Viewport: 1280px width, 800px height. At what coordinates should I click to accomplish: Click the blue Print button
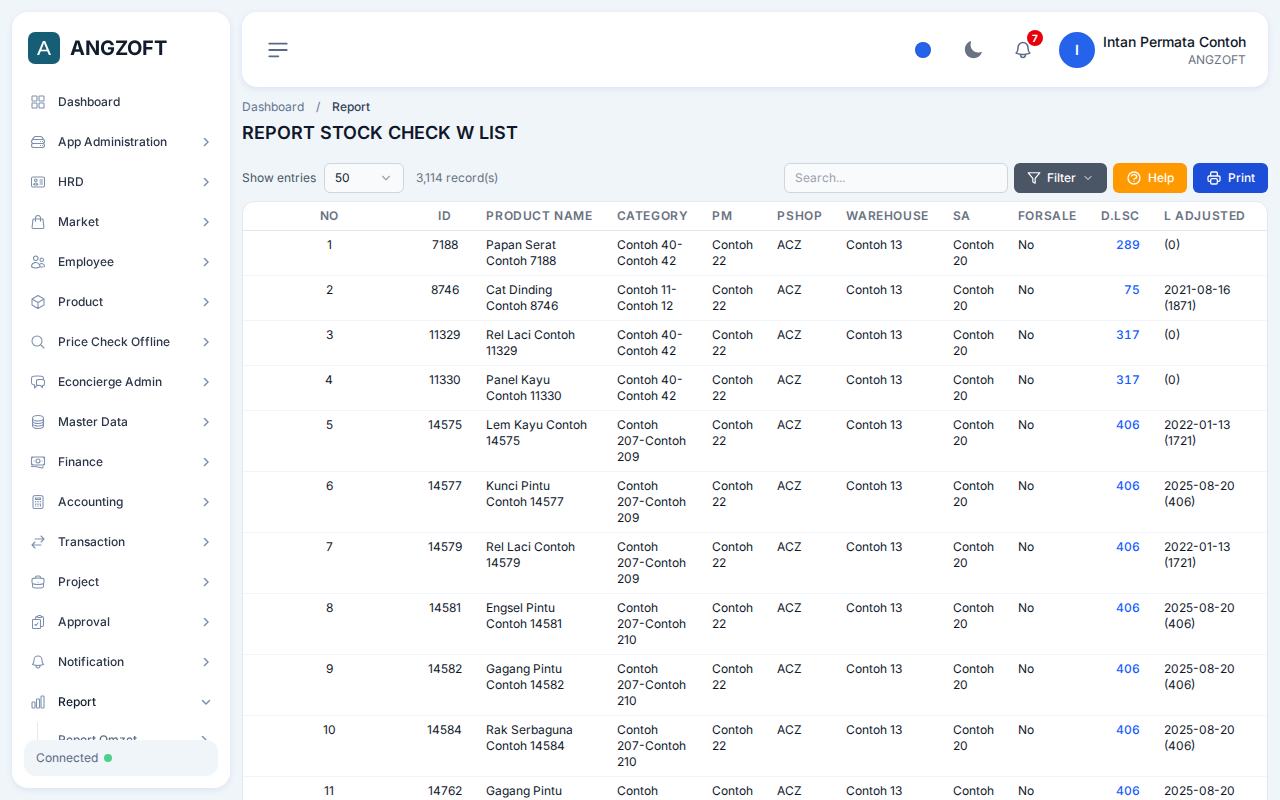click(1230, 178)
